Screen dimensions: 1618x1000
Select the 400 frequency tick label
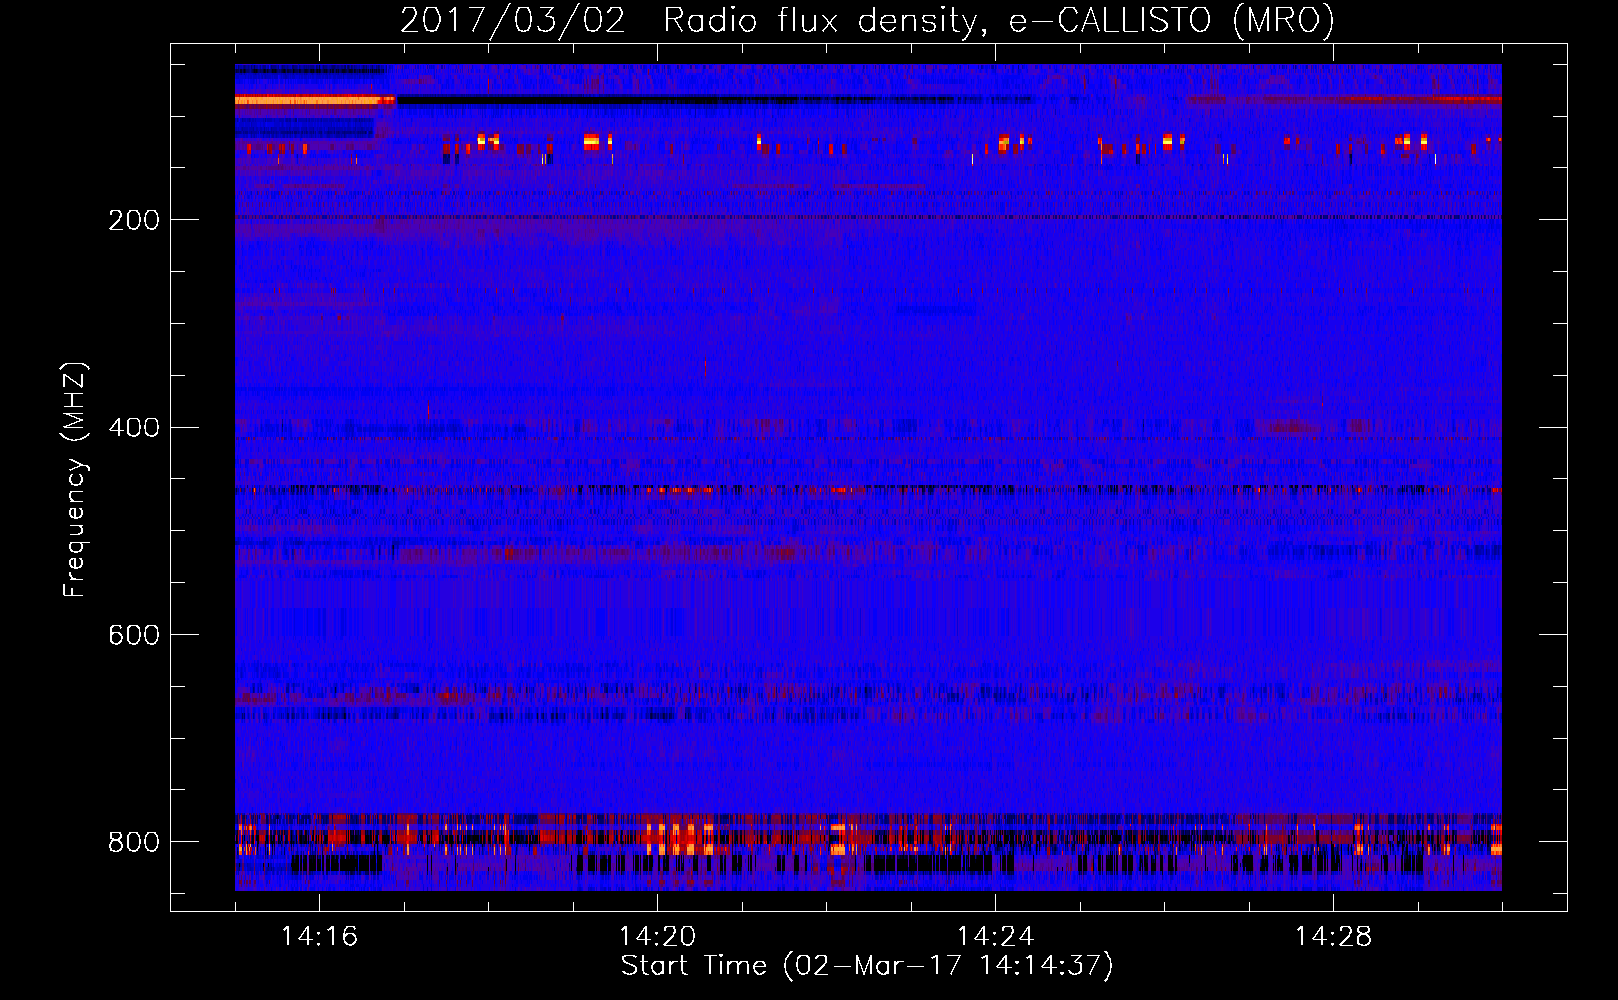click(134, 428)
